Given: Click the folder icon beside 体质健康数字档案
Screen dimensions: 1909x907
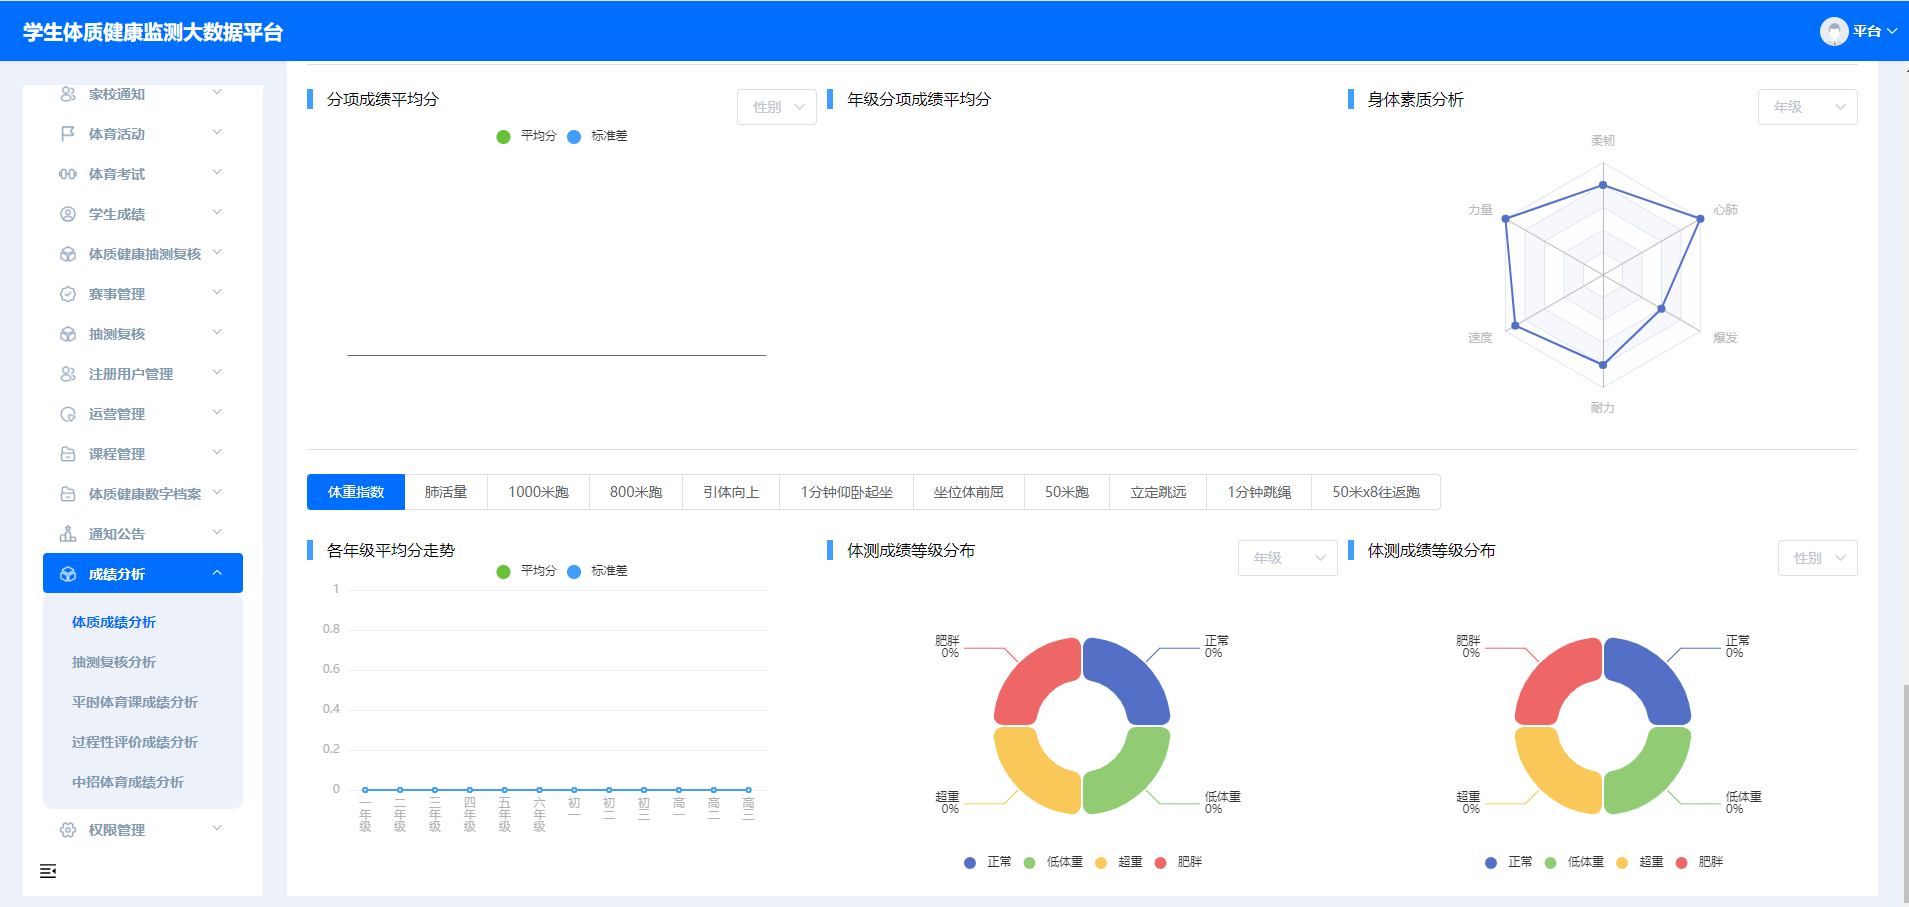Looking at the screenshot, I should pos(68,494).
